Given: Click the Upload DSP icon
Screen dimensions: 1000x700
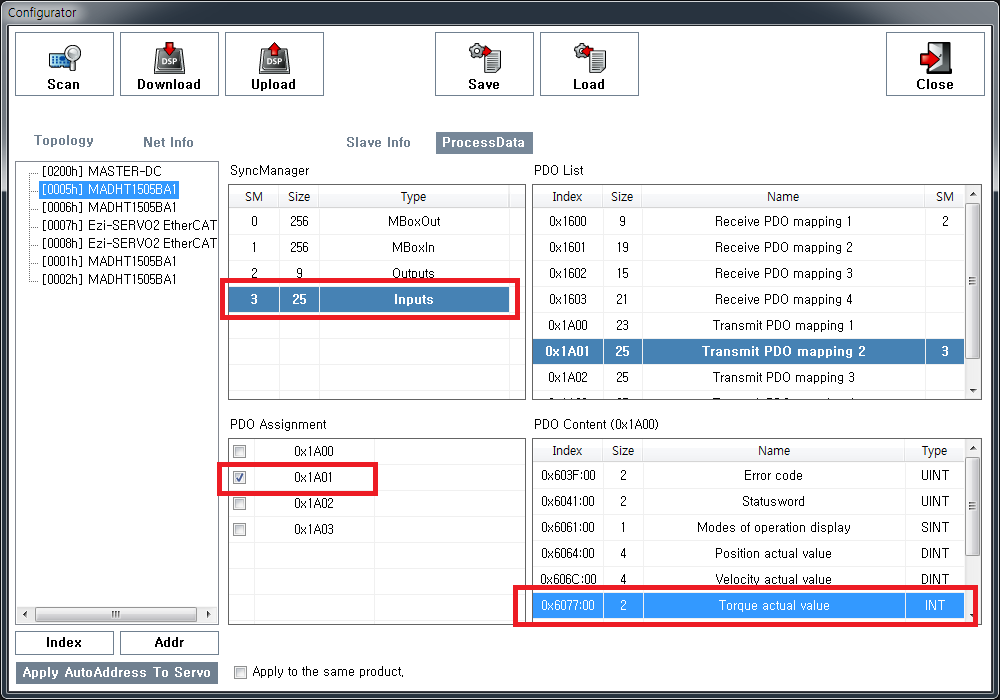Looking at the screenshot, I should click(274, 58).
